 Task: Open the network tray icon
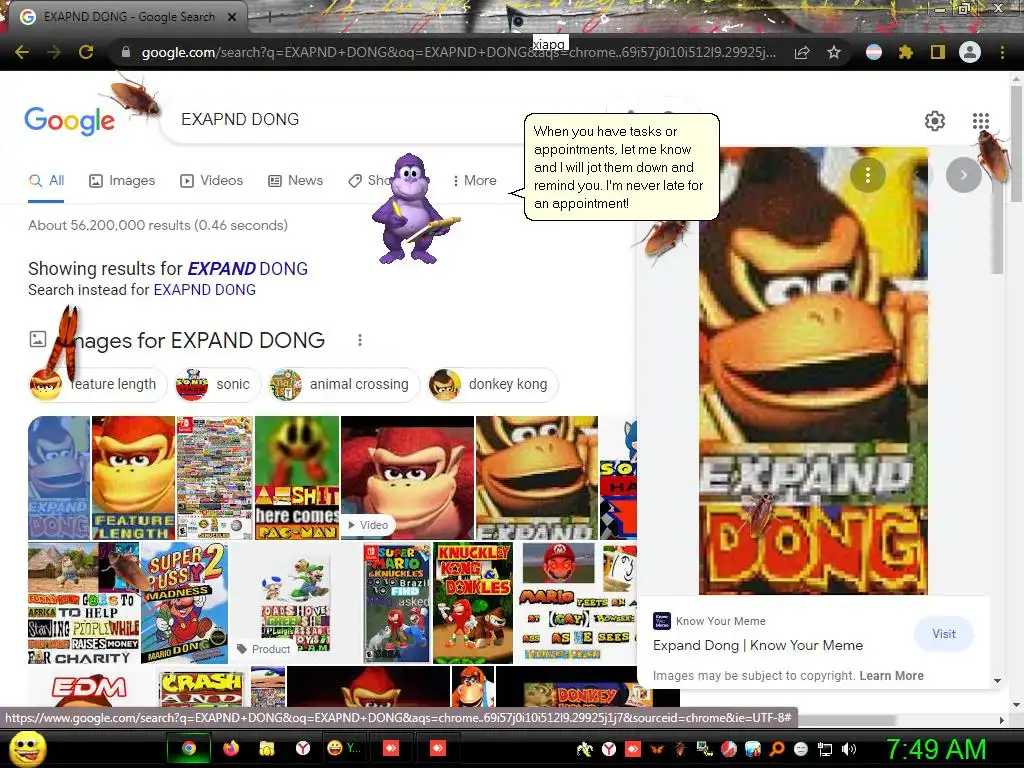(825, 749)
